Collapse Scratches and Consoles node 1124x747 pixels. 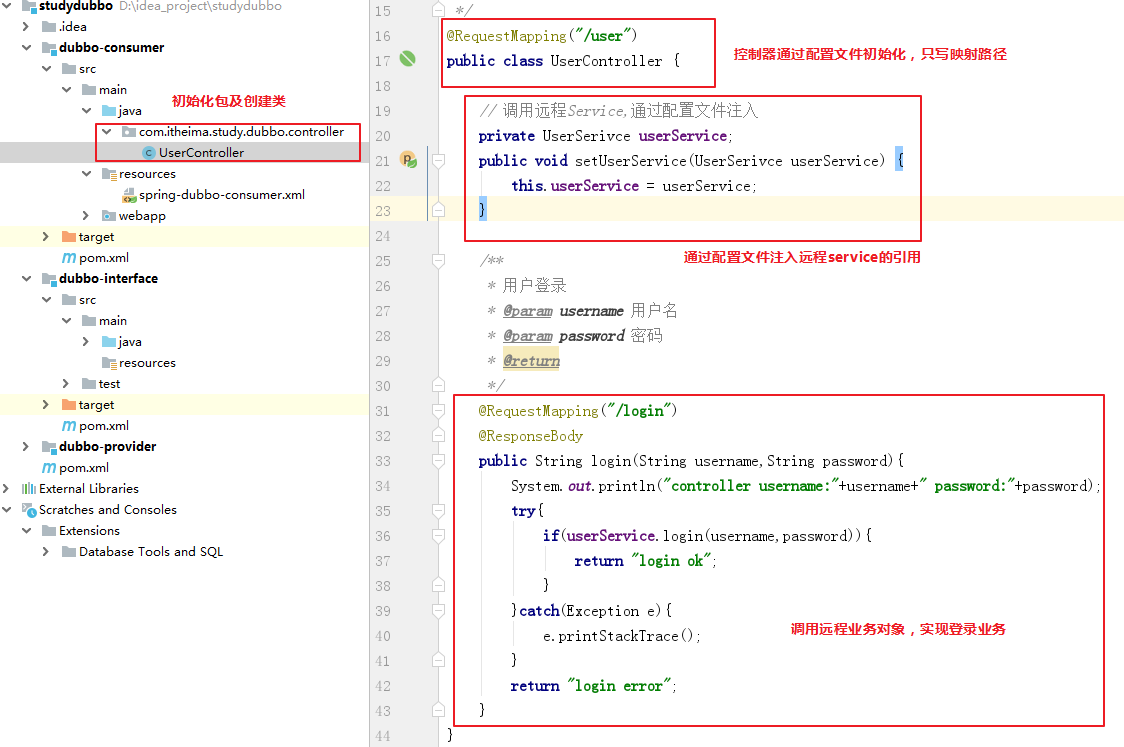(6, 510)
